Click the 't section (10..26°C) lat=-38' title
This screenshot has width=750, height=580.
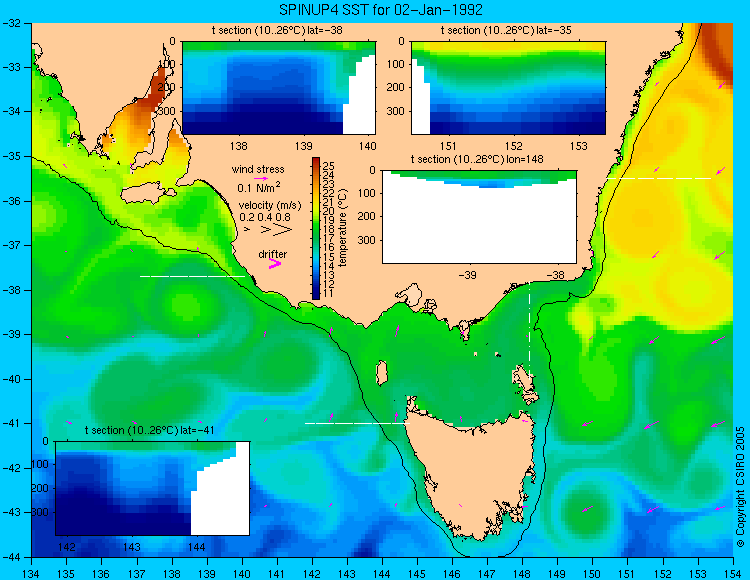(277, 31)
